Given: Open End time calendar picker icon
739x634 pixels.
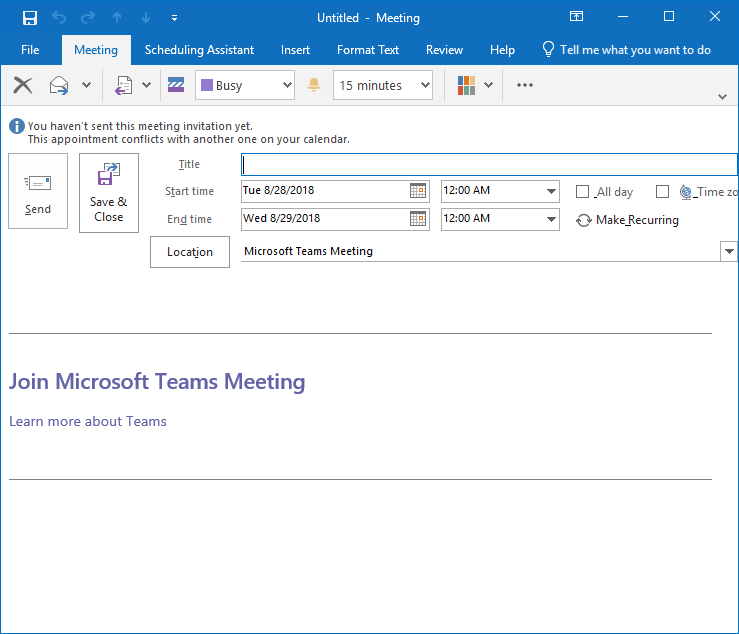Looking at the screenshot, I should click(418, 219).
